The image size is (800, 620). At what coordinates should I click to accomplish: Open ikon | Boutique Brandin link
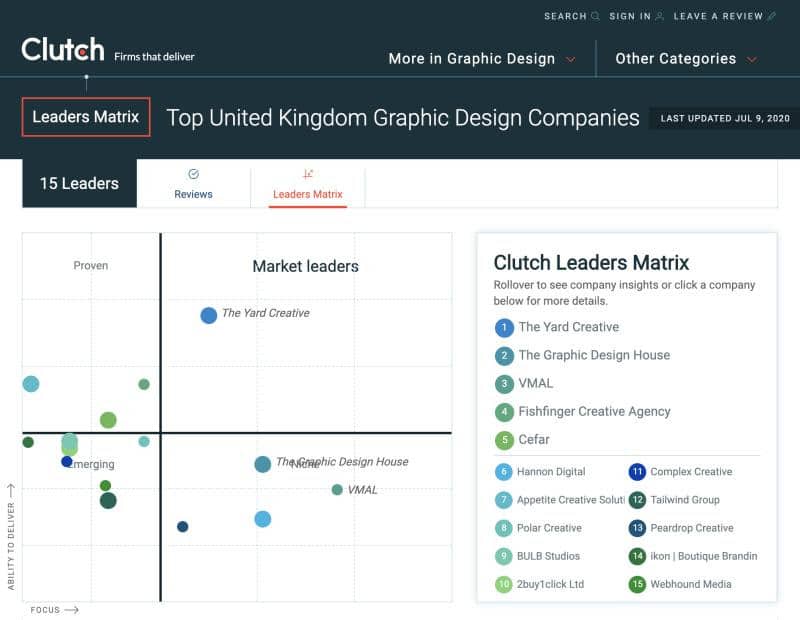click(704, 556)
